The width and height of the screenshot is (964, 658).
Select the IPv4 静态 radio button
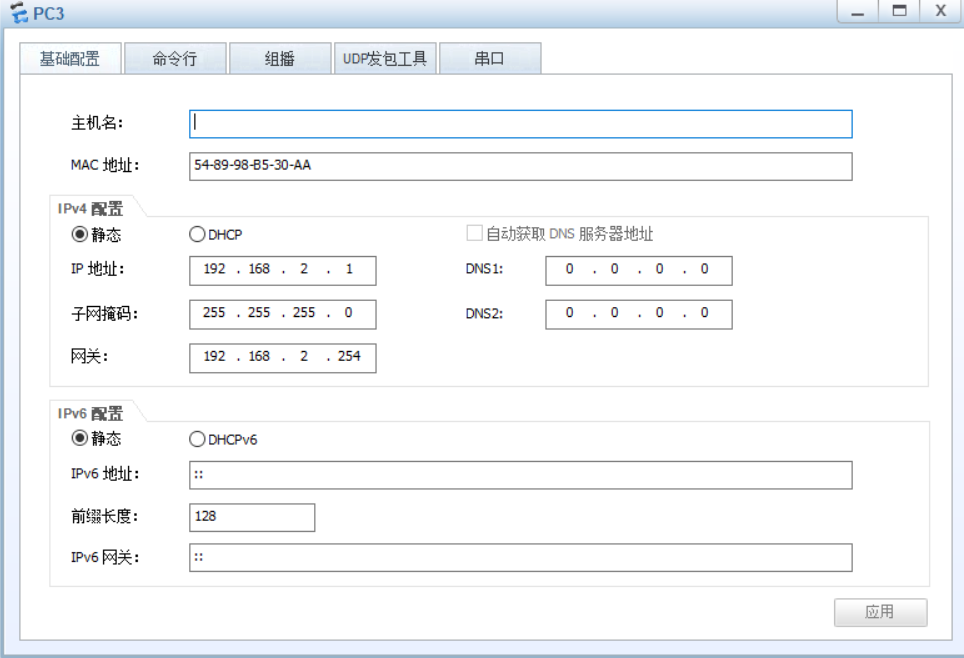[x=80, y=234]
